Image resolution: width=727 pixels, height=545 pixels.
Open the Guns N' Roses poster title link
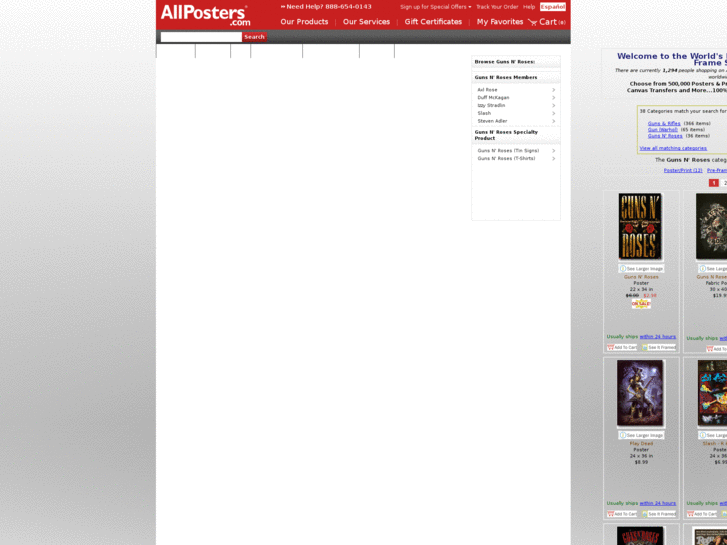tap(641, 277)
